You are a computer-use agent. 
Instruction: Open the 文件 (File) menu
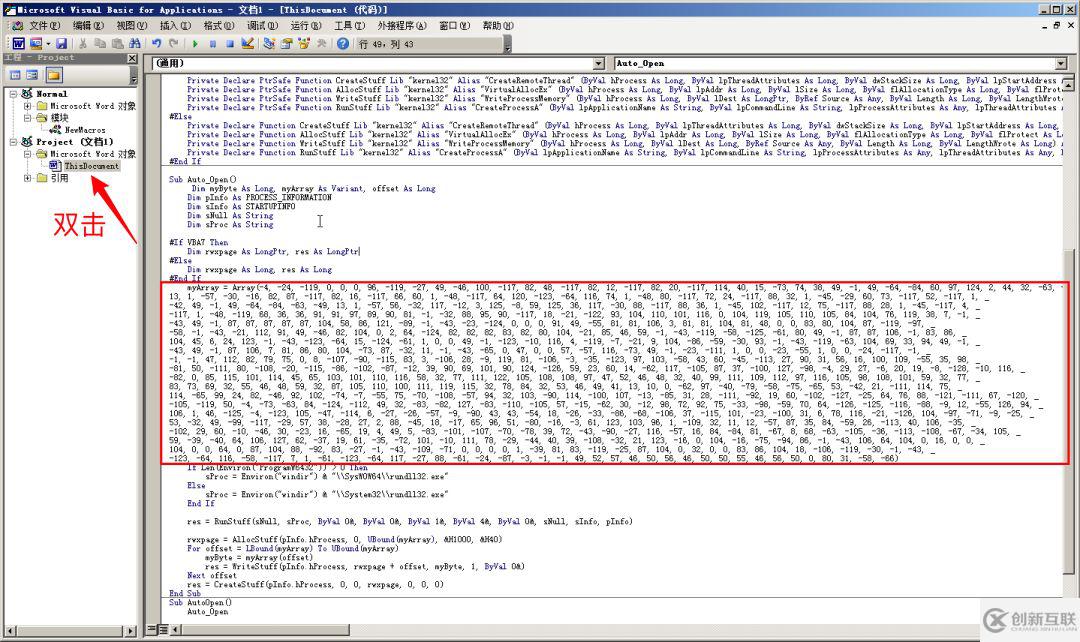[x=44, y=25]
